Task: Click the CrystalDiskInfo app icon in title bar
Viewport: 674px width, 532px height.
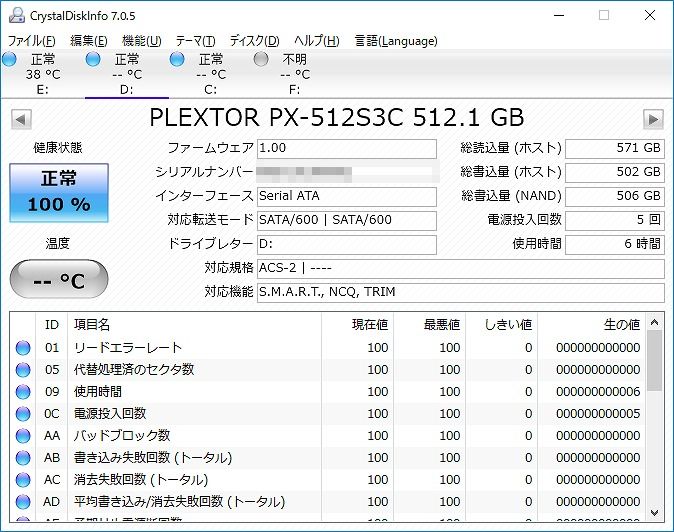Action: [12, 14]
